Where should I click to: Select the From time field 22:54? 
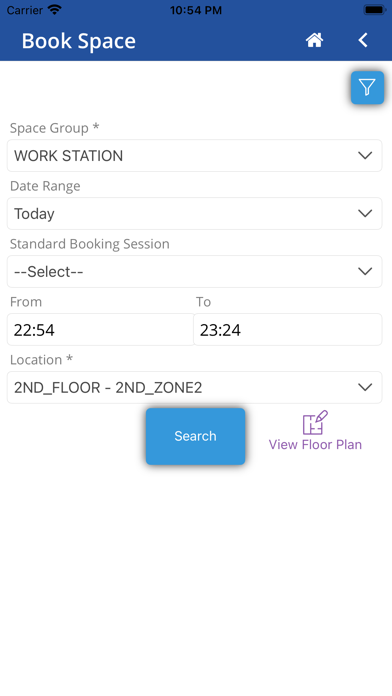[100, 329]
